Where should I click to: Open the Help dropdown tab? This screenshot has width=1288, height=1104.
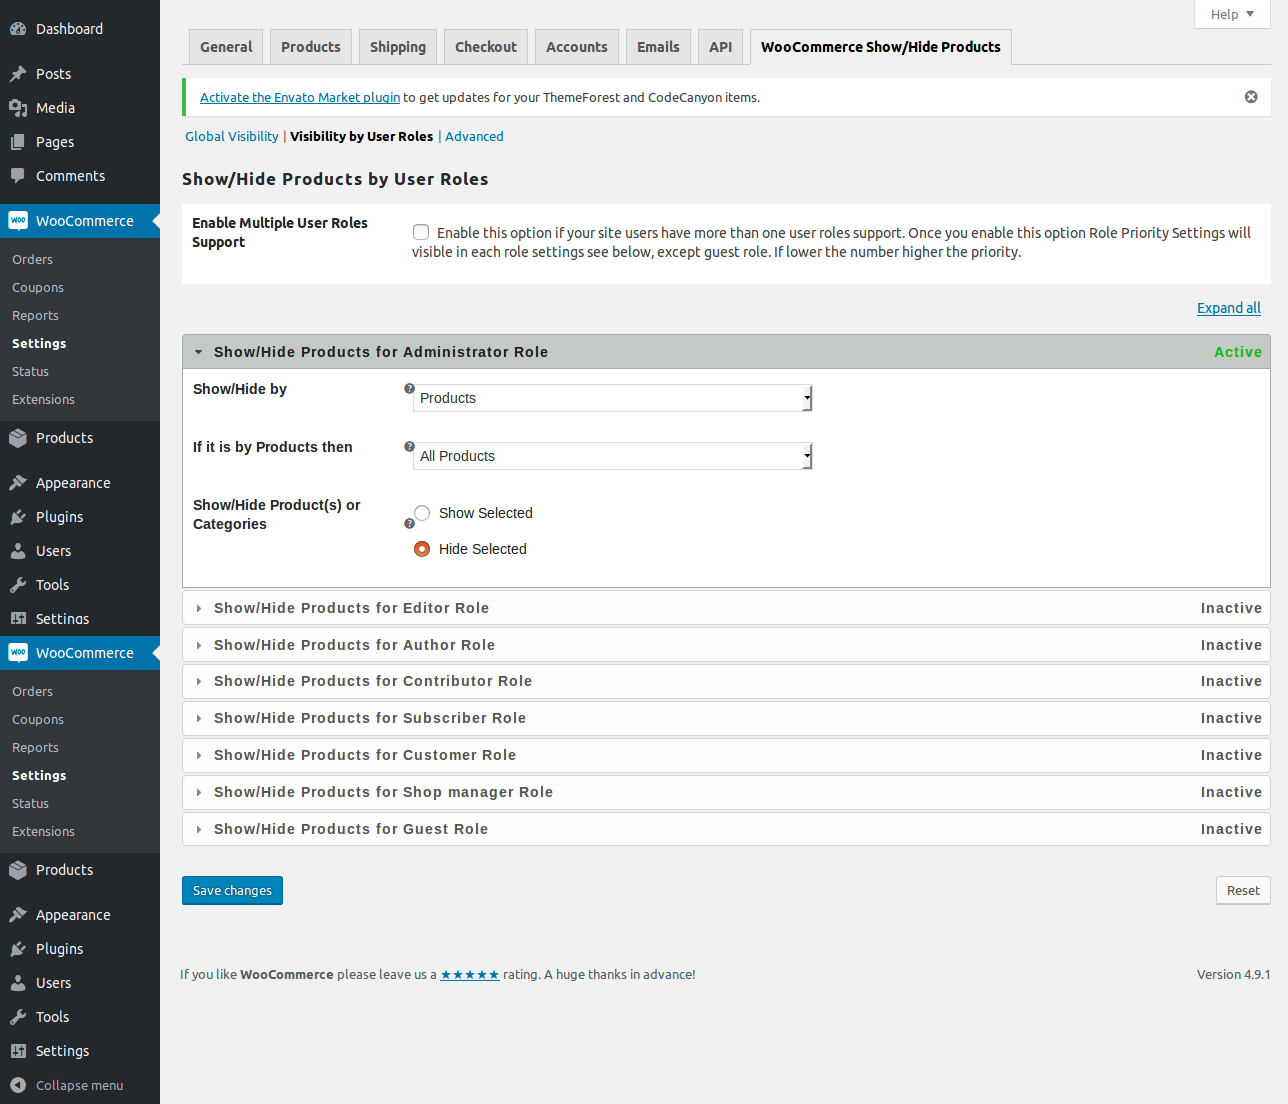pos(1232,14)
